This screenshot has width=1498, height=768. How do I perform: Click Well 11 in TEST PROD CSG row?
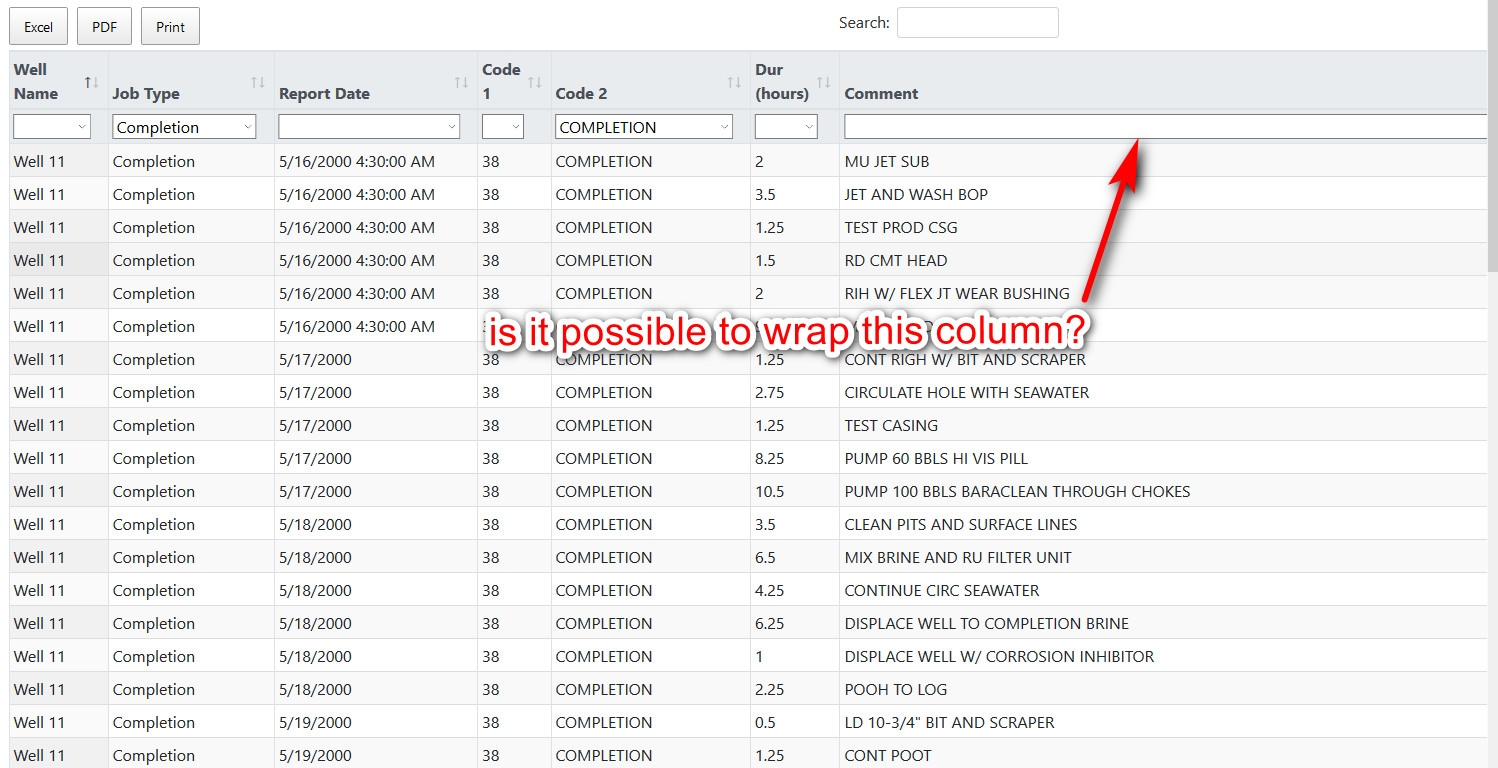coord(39,227)
